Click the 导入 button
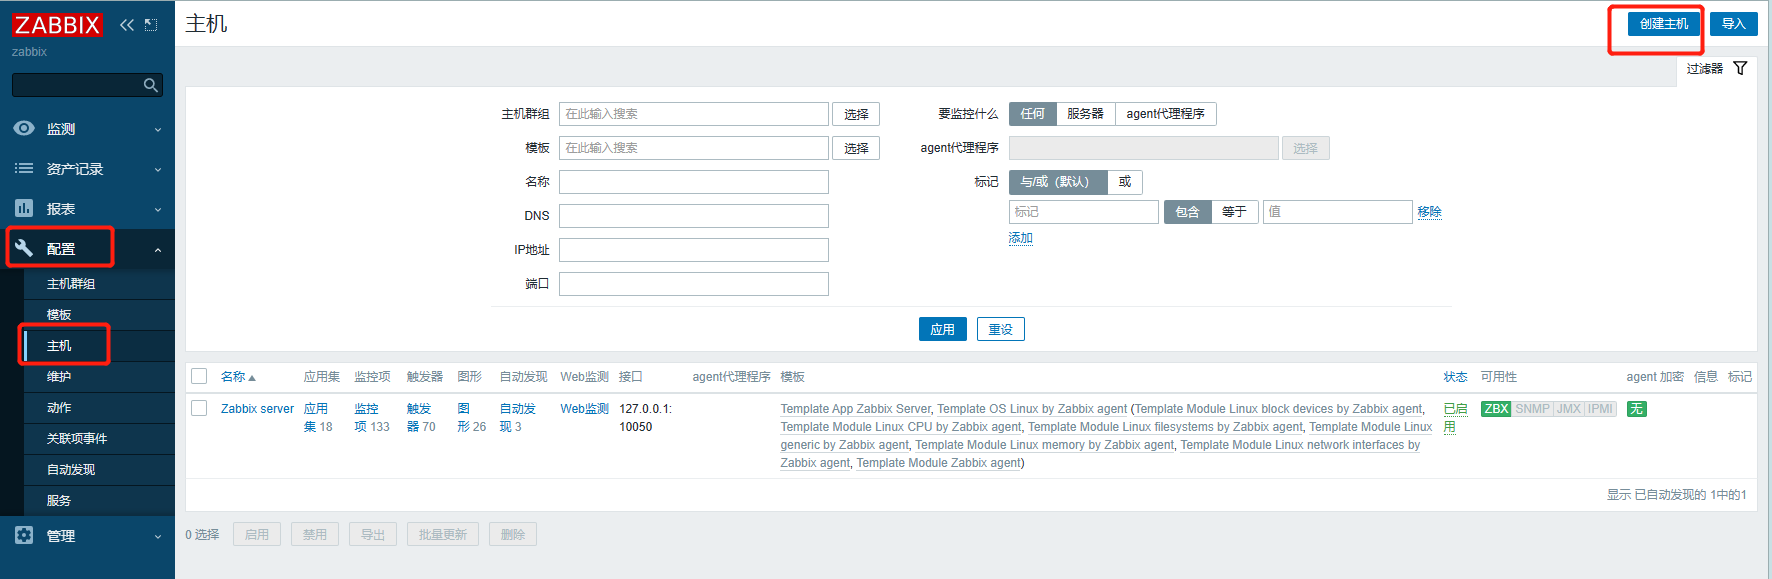The width and height of the screenshot is (1772, 579). point(1733,24)
